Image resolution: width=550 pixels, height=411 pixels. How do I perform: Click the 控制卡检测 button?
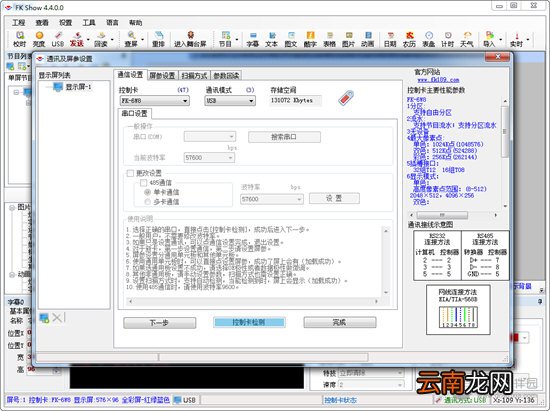(x=249, y=322)
